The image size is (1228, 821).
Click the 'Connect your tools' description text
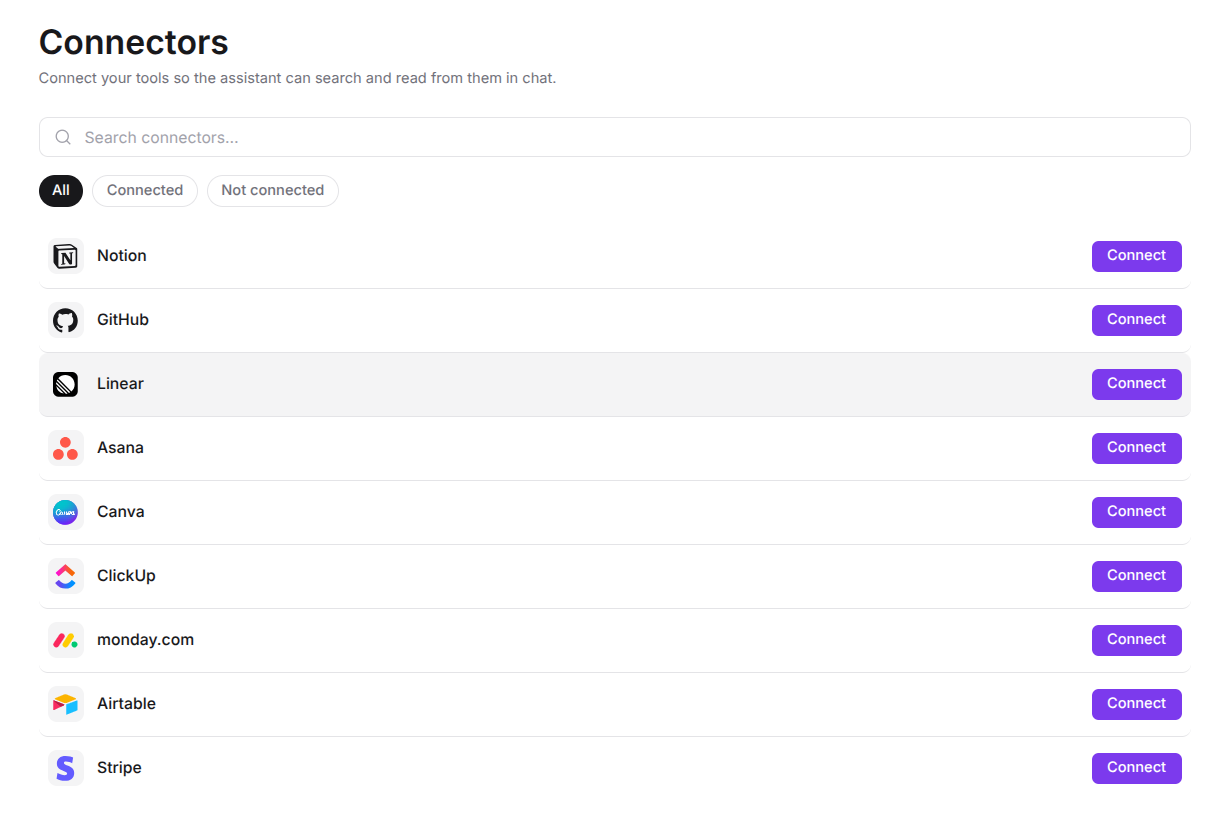click(297, 78)
